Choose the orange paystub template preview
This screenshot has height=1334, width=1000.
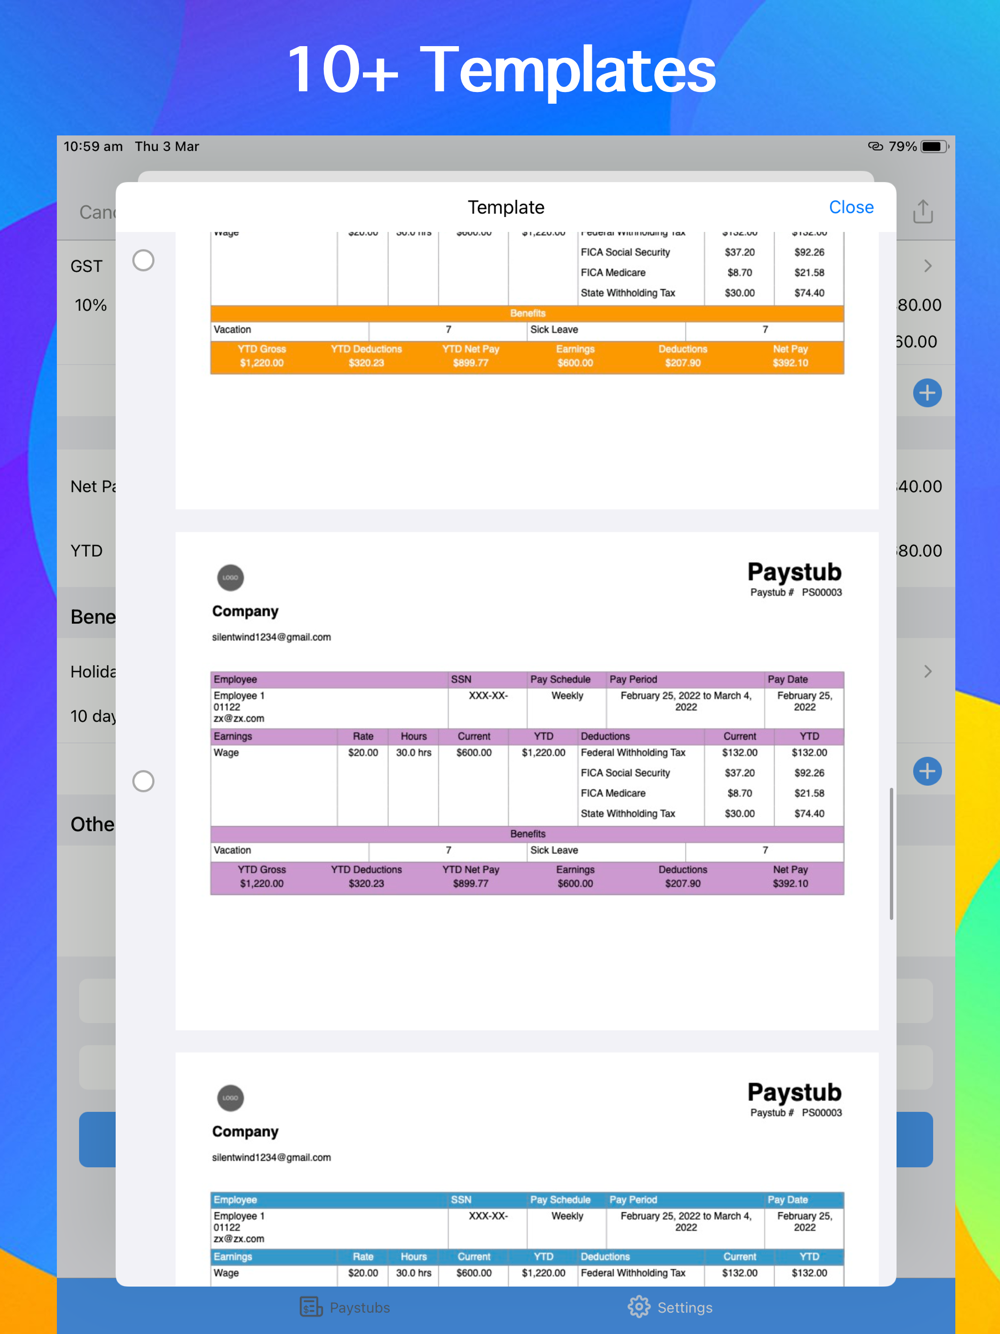(527, 370)
